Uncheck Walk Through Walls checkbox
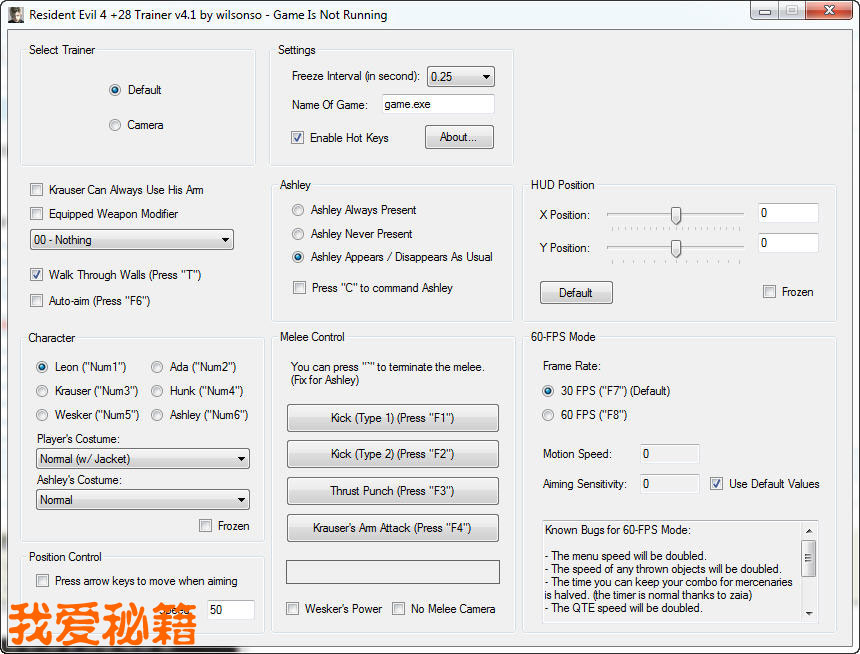 point(37,275)
